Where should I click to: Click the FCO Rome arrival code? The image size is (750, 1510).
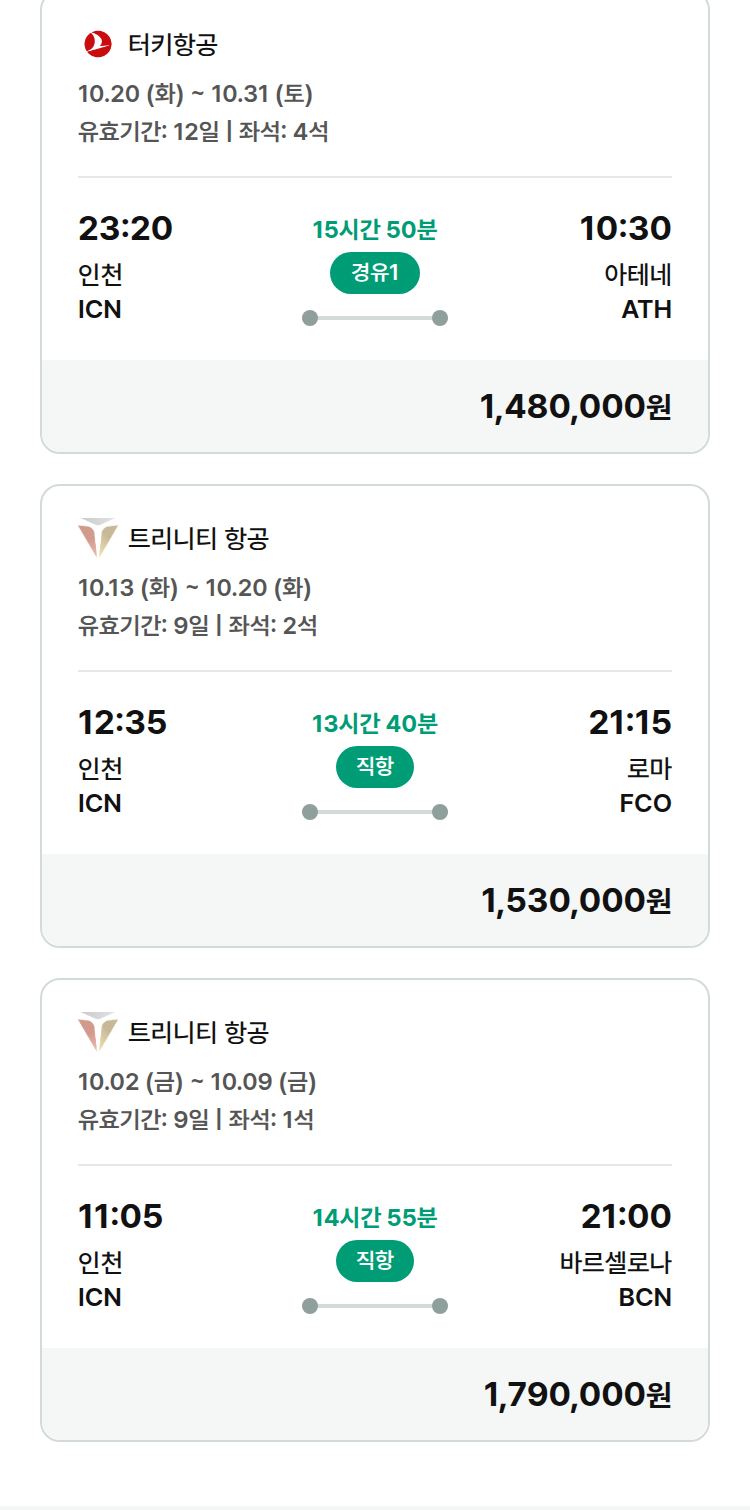pos(646,803)
